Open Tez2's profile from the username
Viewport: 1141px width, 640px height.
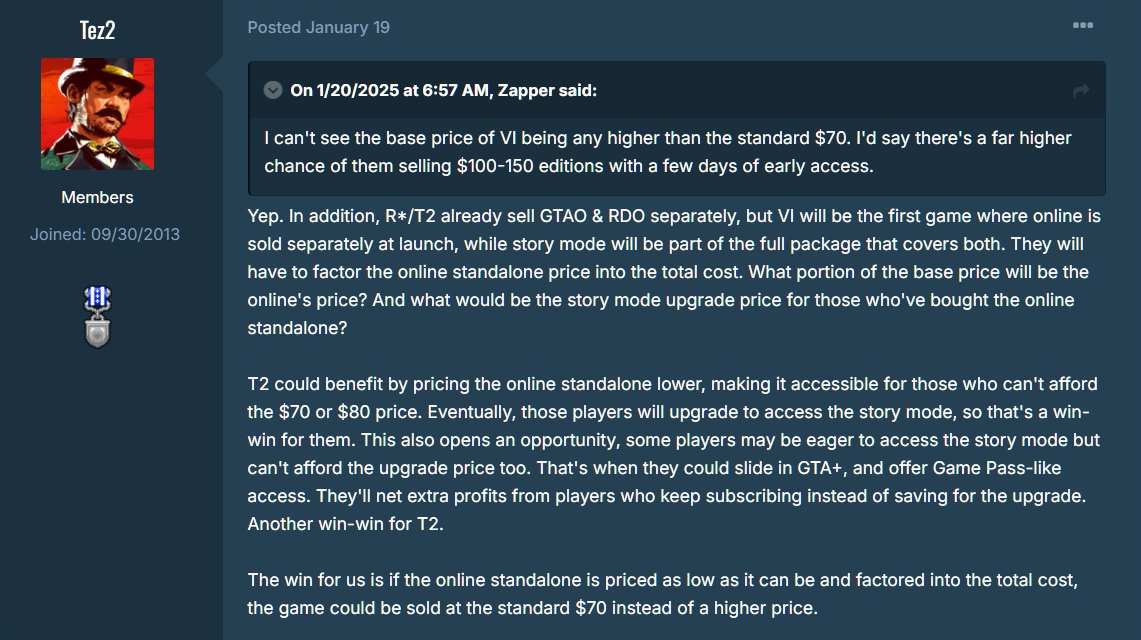98,30
